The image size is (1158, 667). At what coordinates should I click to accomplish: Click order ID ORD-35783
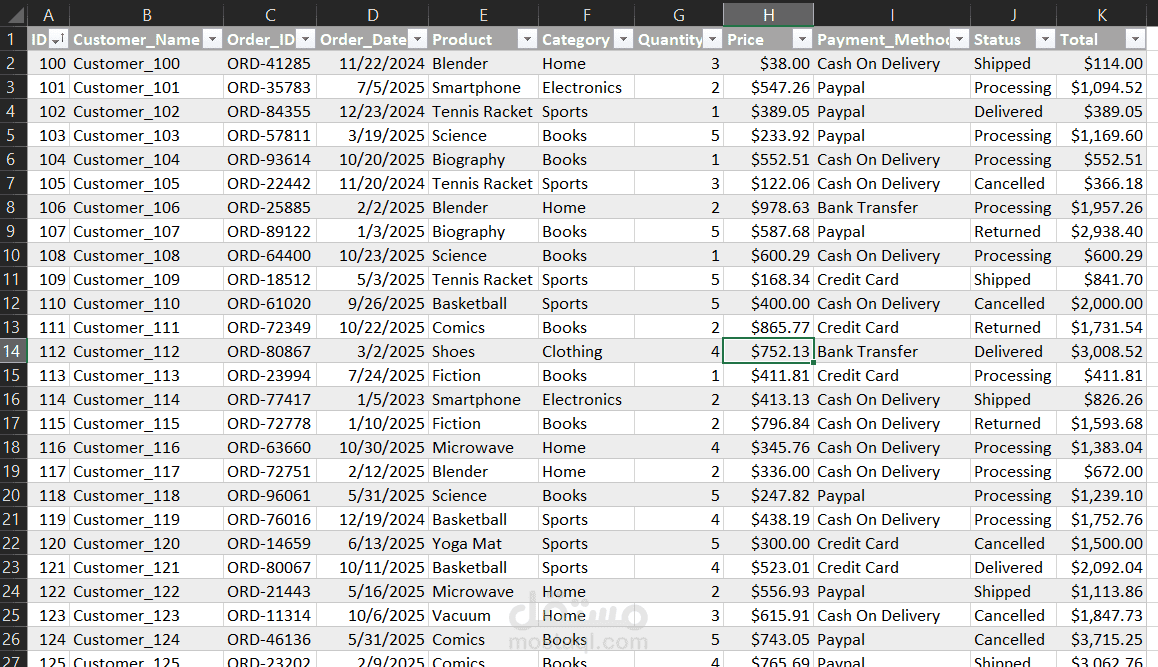coord(270,88)
